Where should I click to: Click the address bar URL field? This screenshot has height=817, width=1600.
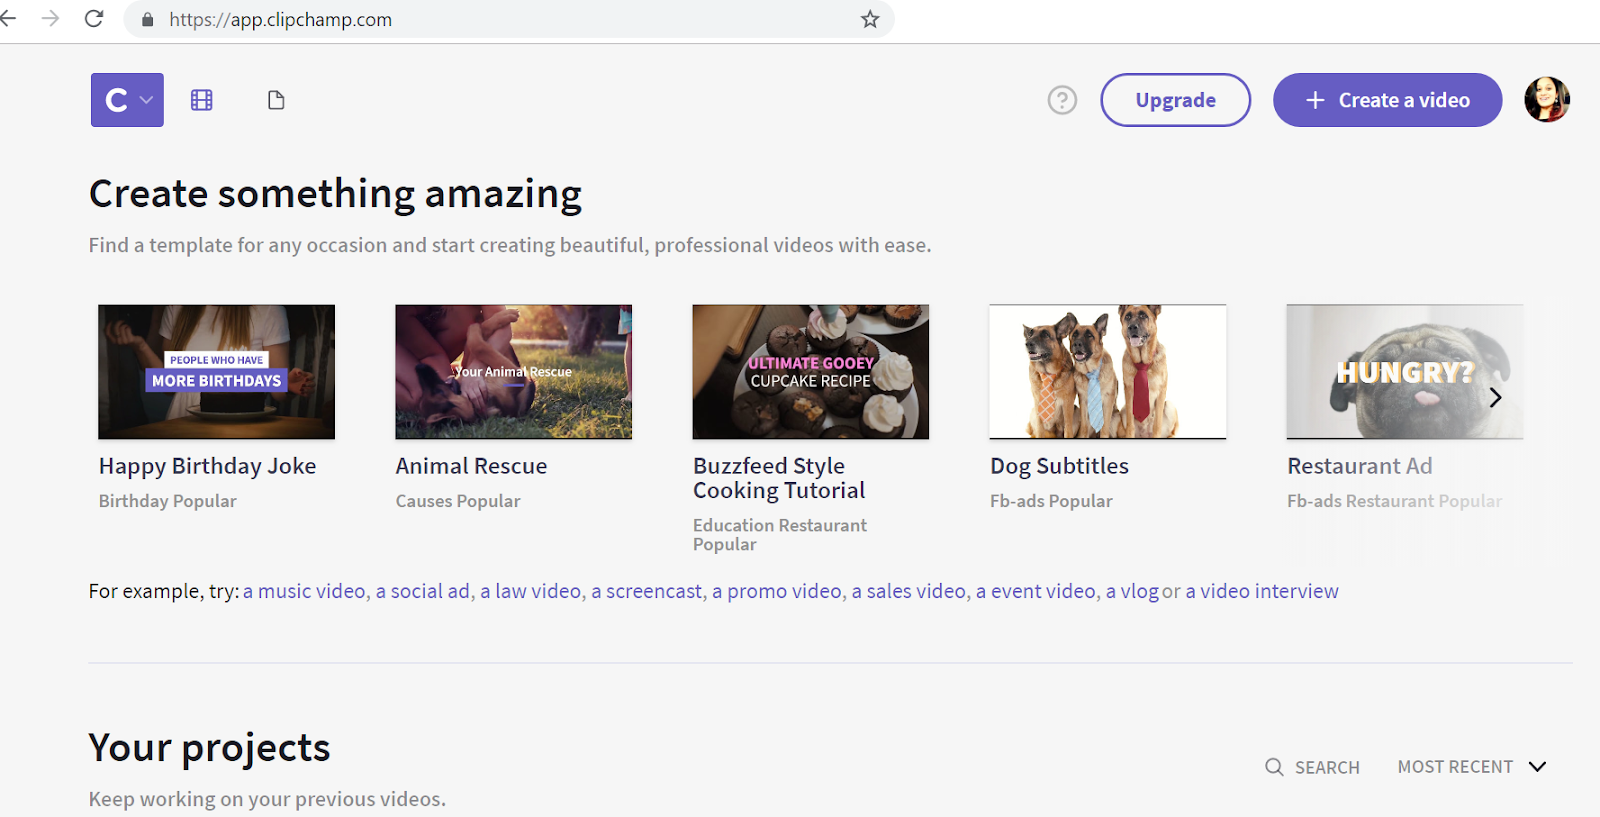click(510, 20)
